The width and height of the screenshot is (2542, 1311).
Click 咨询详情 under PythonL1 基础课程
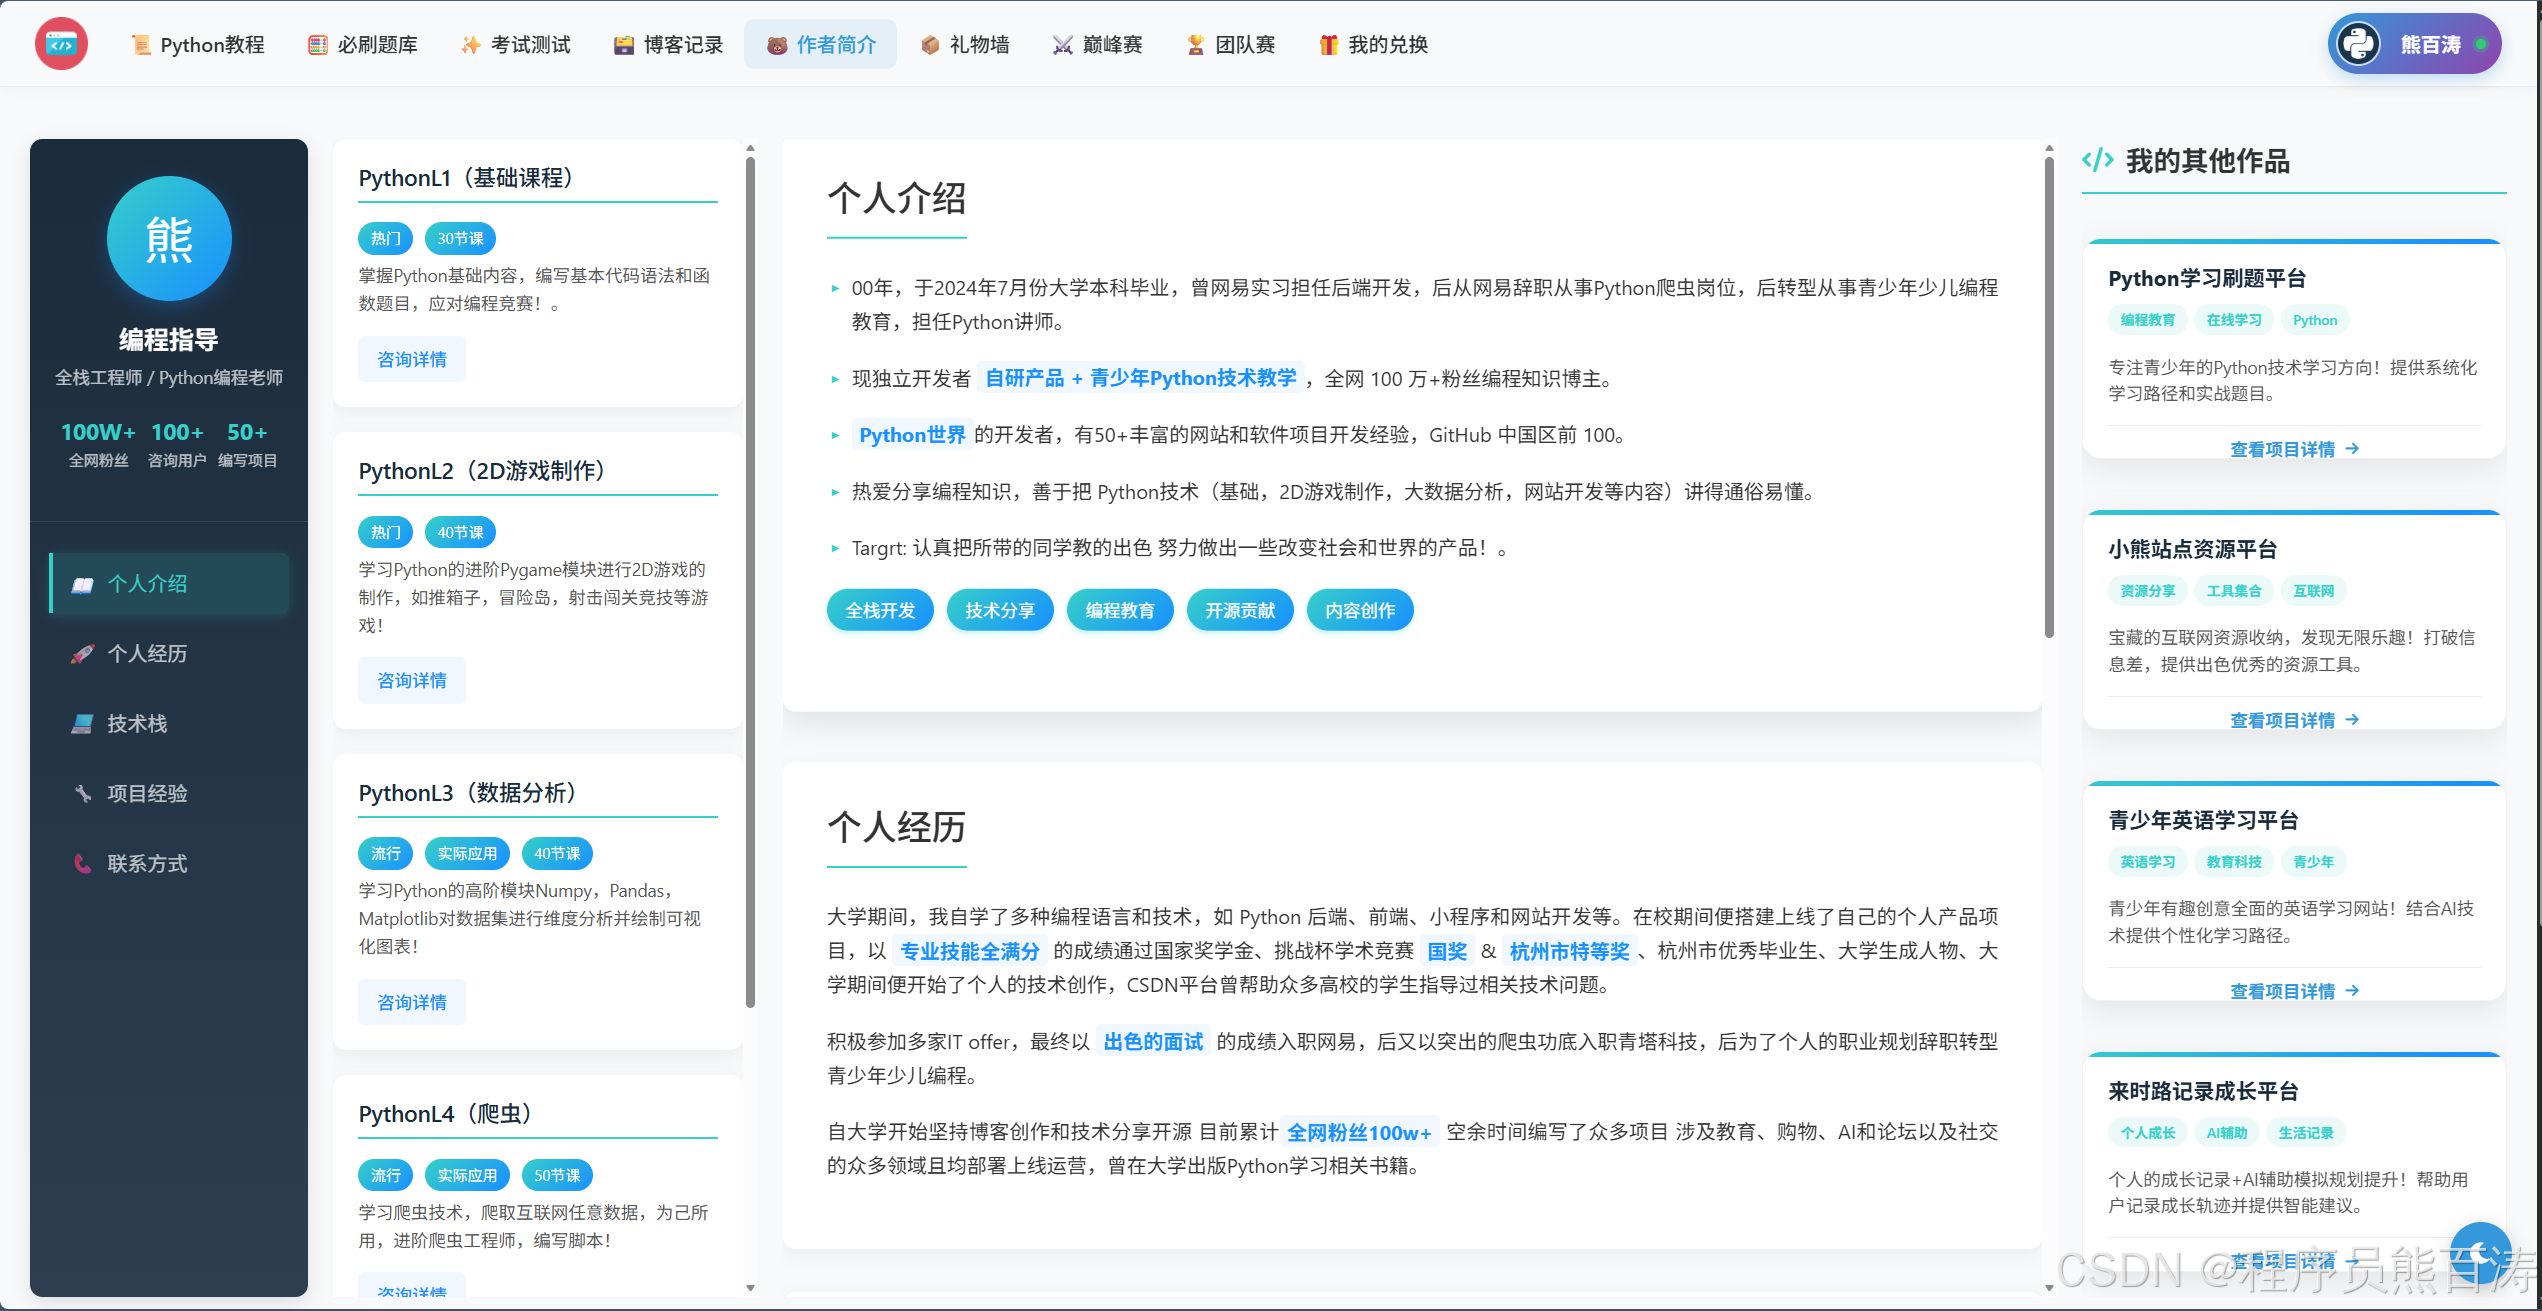412,360
